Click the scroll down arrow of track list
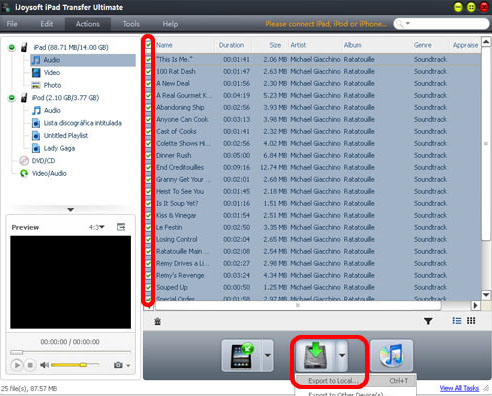This screenshot has width=492, height=396. (x=486, y=295)
